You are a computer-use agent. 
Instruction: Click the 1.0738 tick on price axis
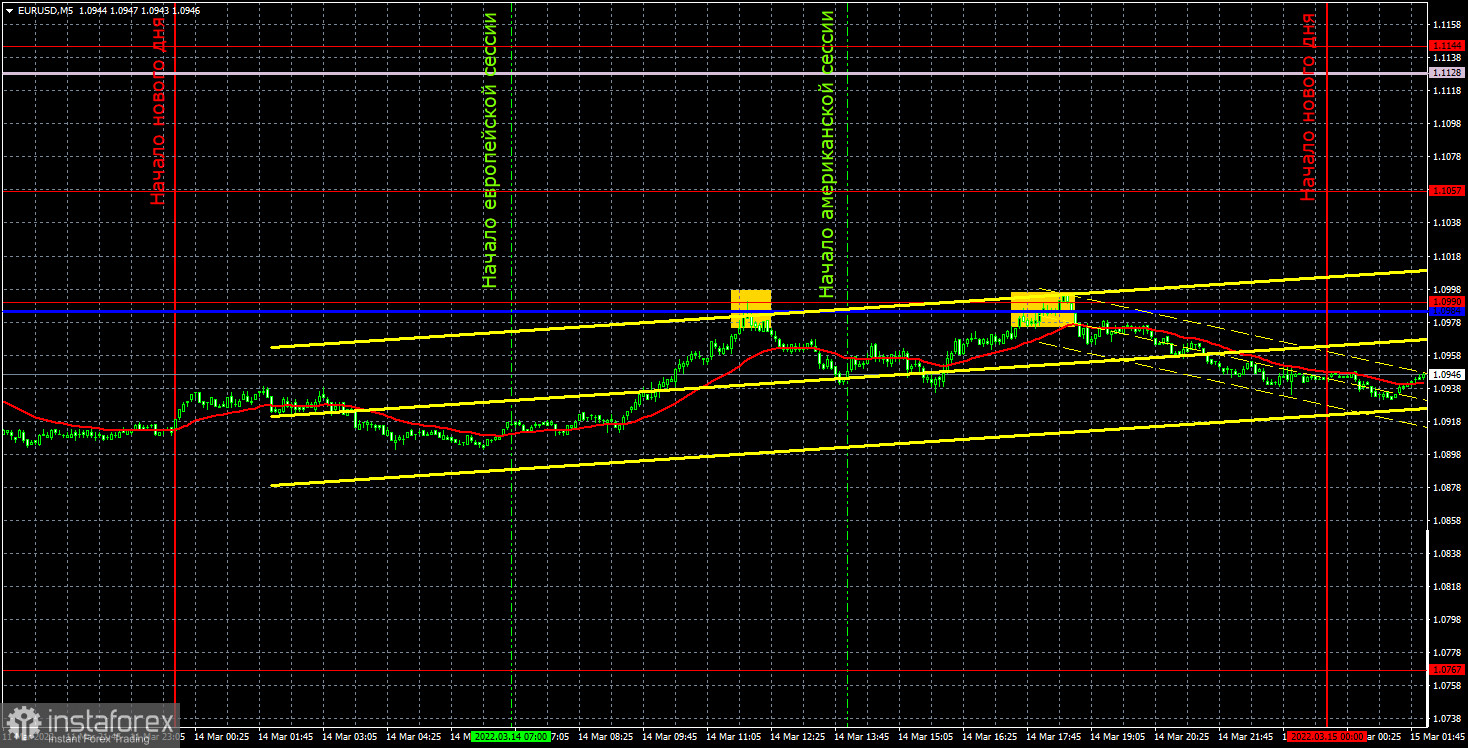1446,719
